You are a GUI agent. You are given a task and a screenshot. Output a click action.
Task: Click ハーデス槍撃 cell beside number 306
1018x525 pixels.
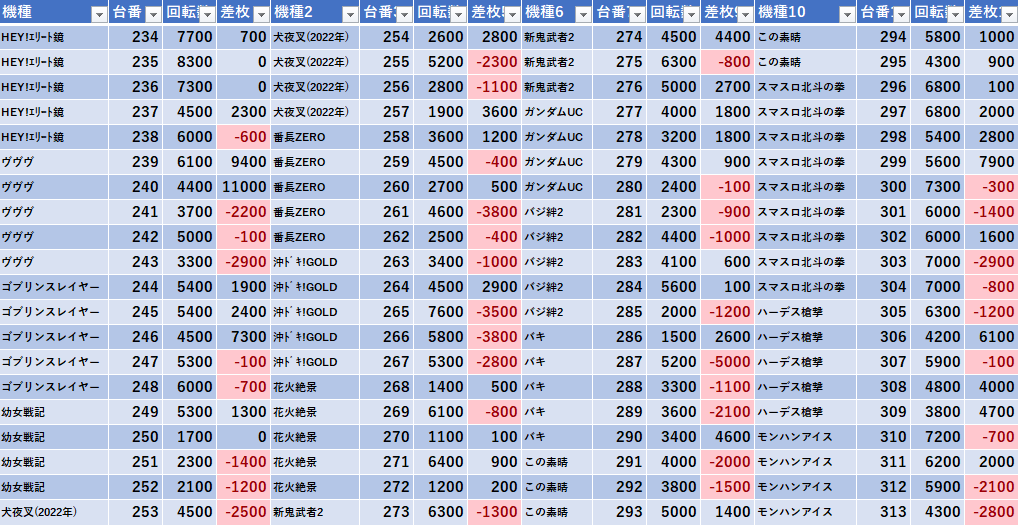click(x=806, y=337)
